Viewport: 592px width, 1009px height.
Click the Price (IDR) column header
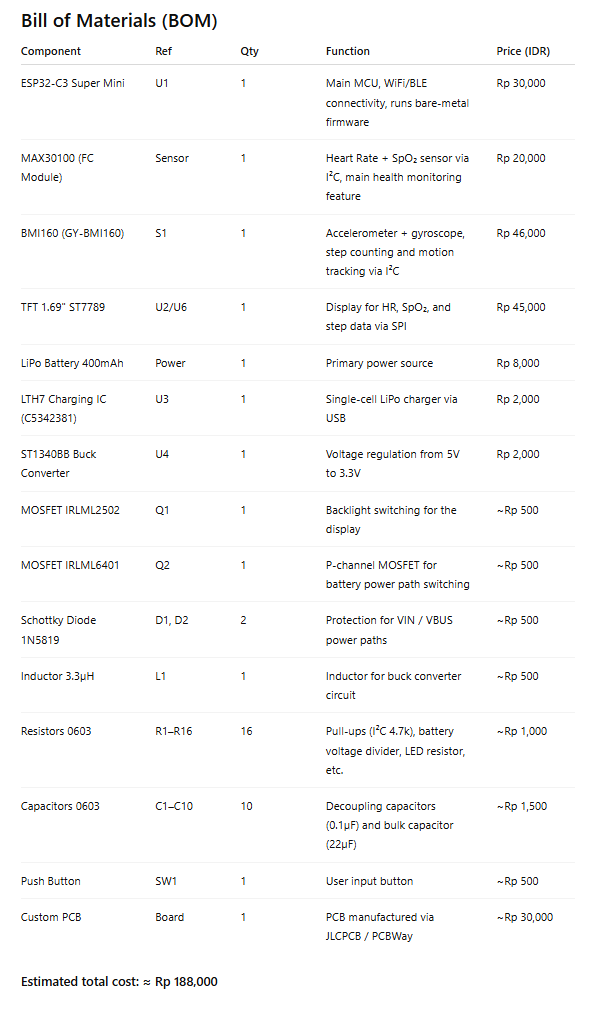tap(523, 51)
